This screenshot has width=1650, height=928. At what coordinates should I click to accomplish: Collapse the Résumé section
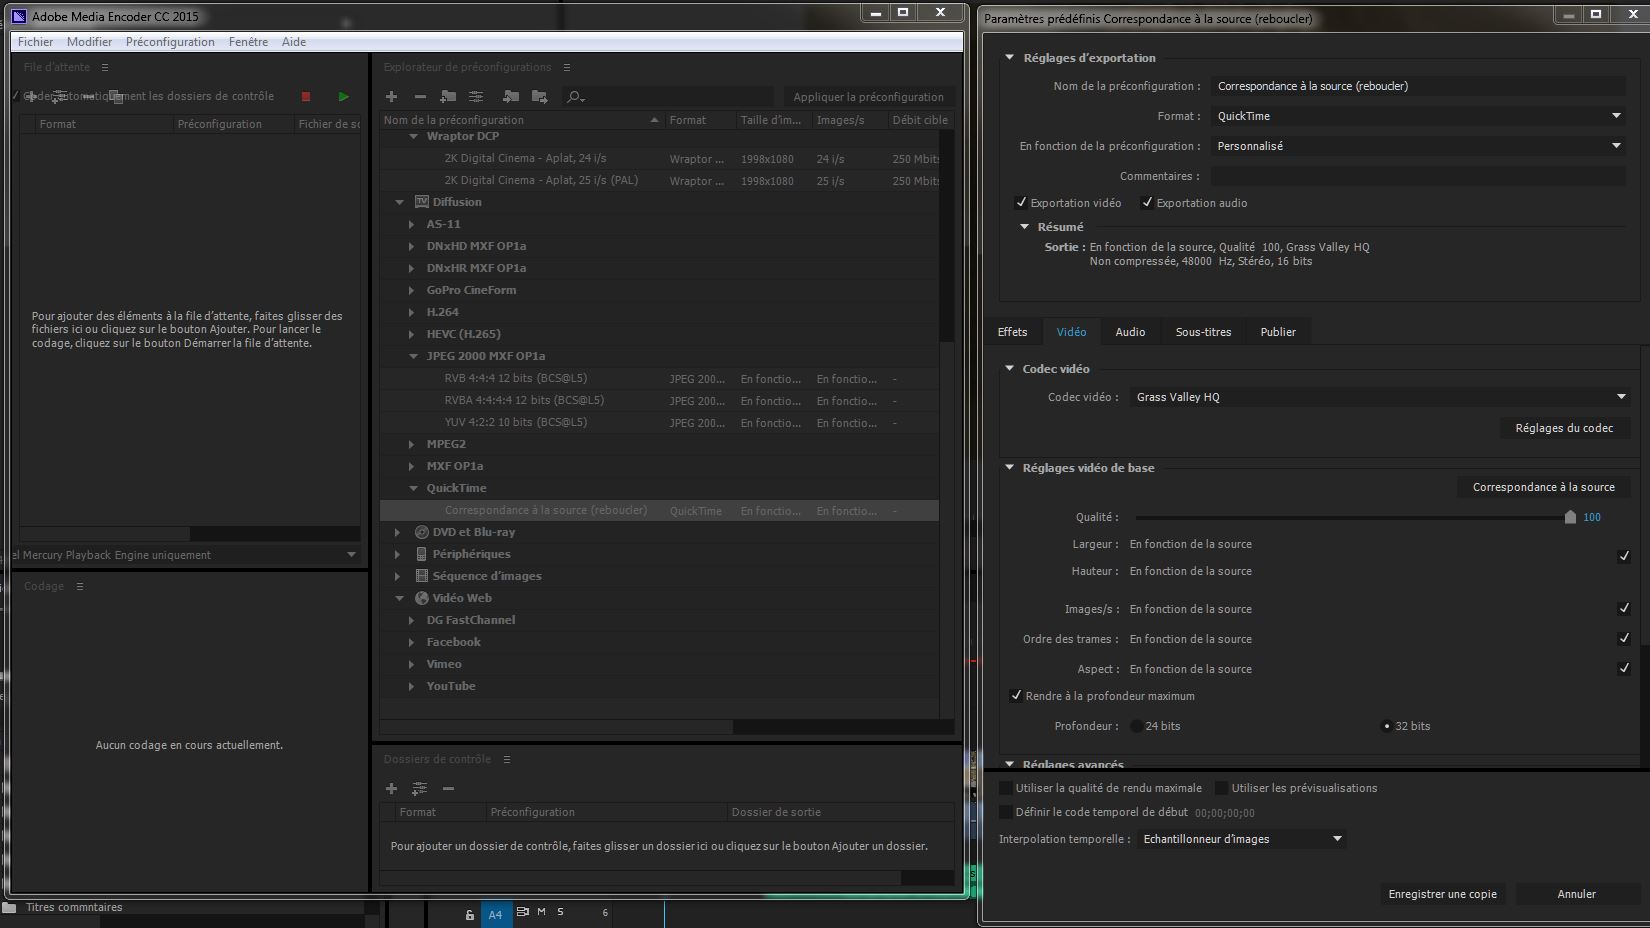pyautogui.click(x=1024, y=227)
